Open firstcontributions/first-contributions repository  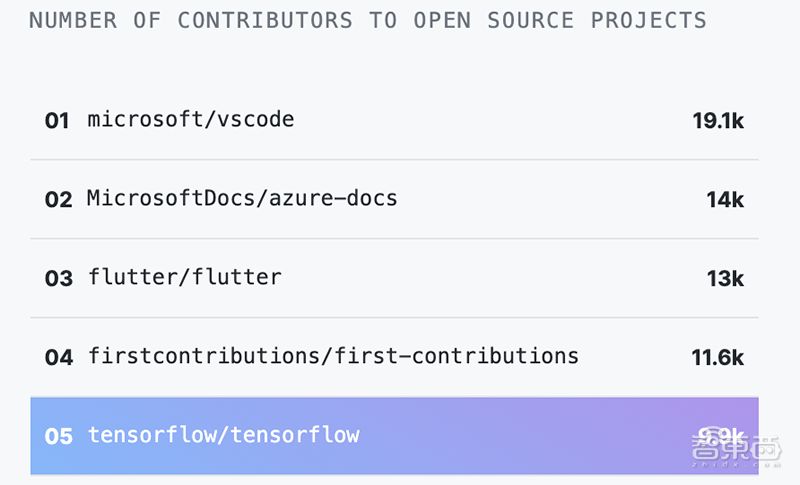pos(333,356)
